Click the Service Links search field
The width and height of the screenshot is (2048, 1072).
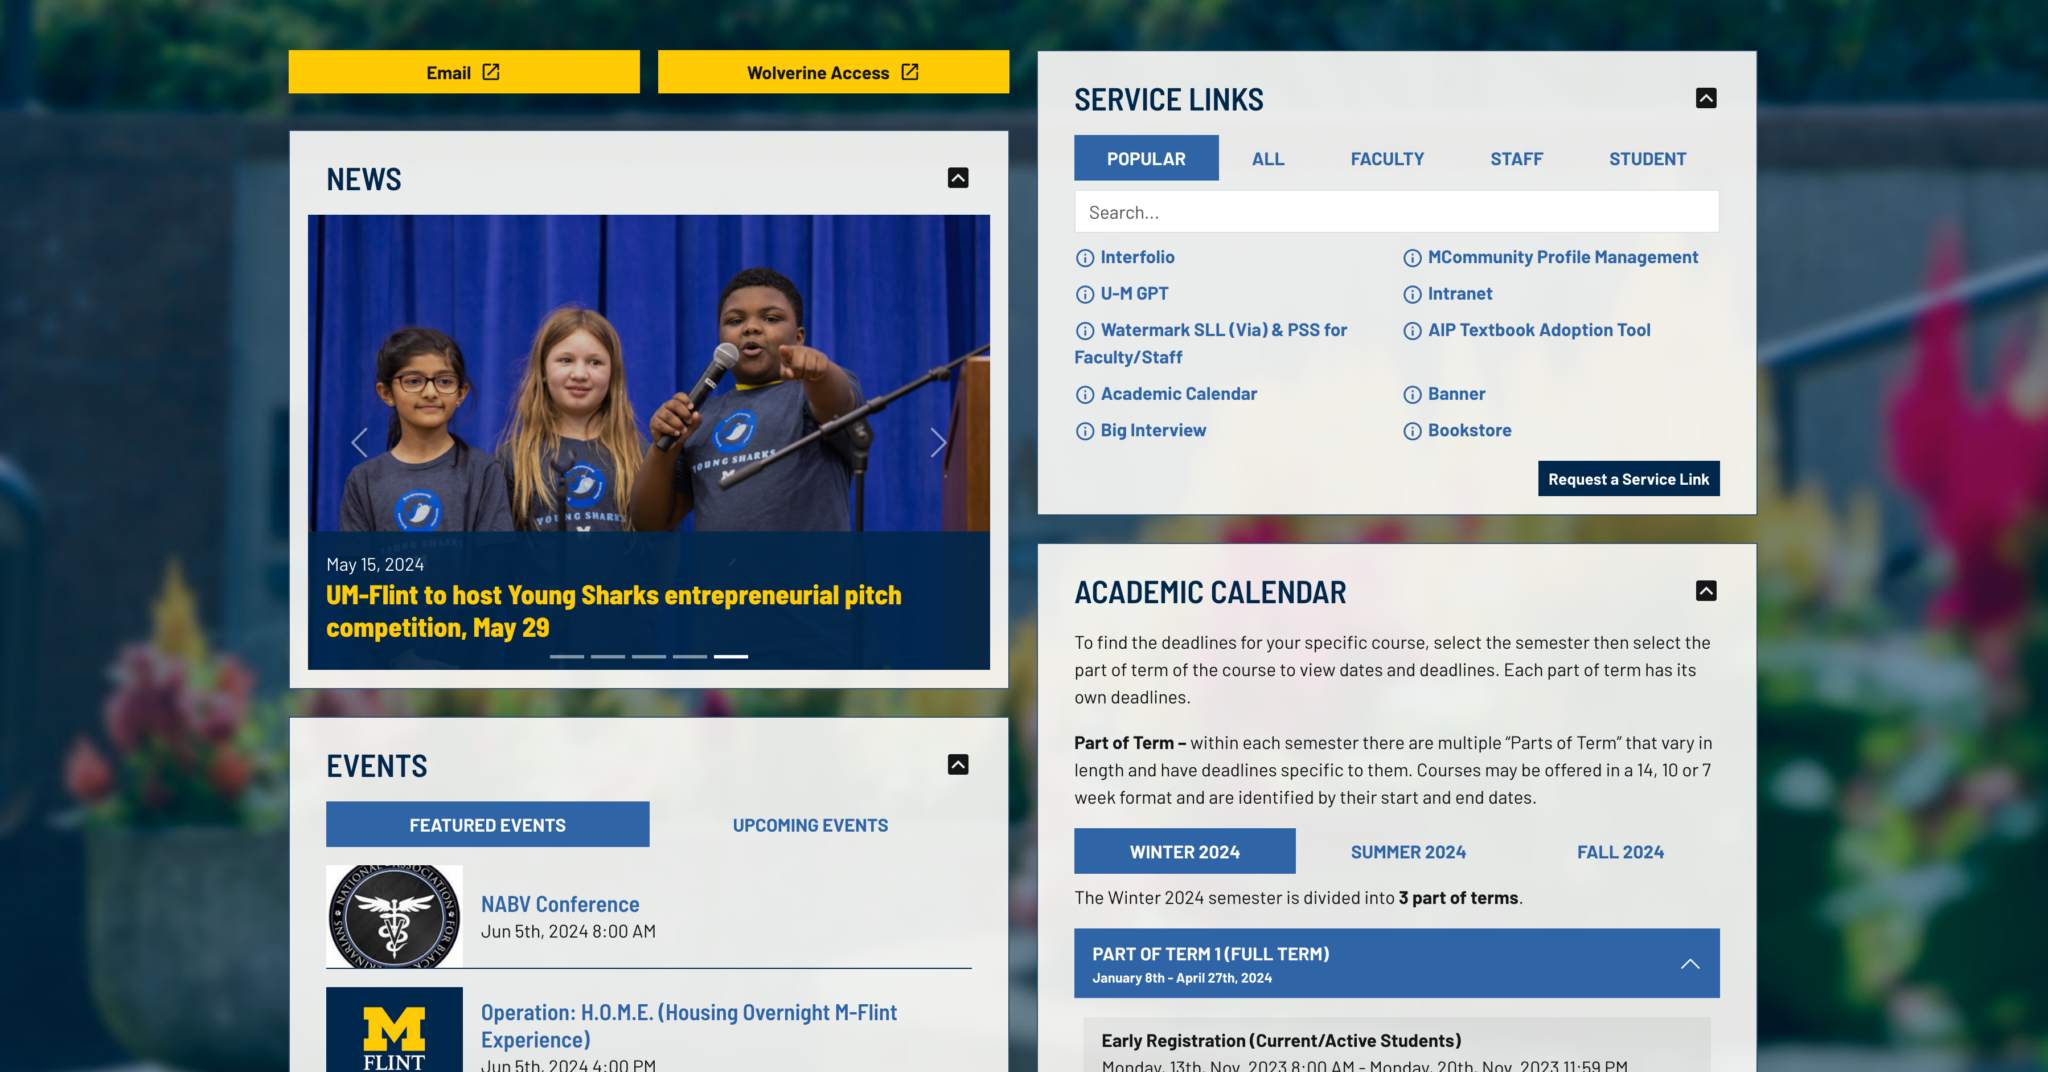pyautogui.click(x=1396, y=211)
